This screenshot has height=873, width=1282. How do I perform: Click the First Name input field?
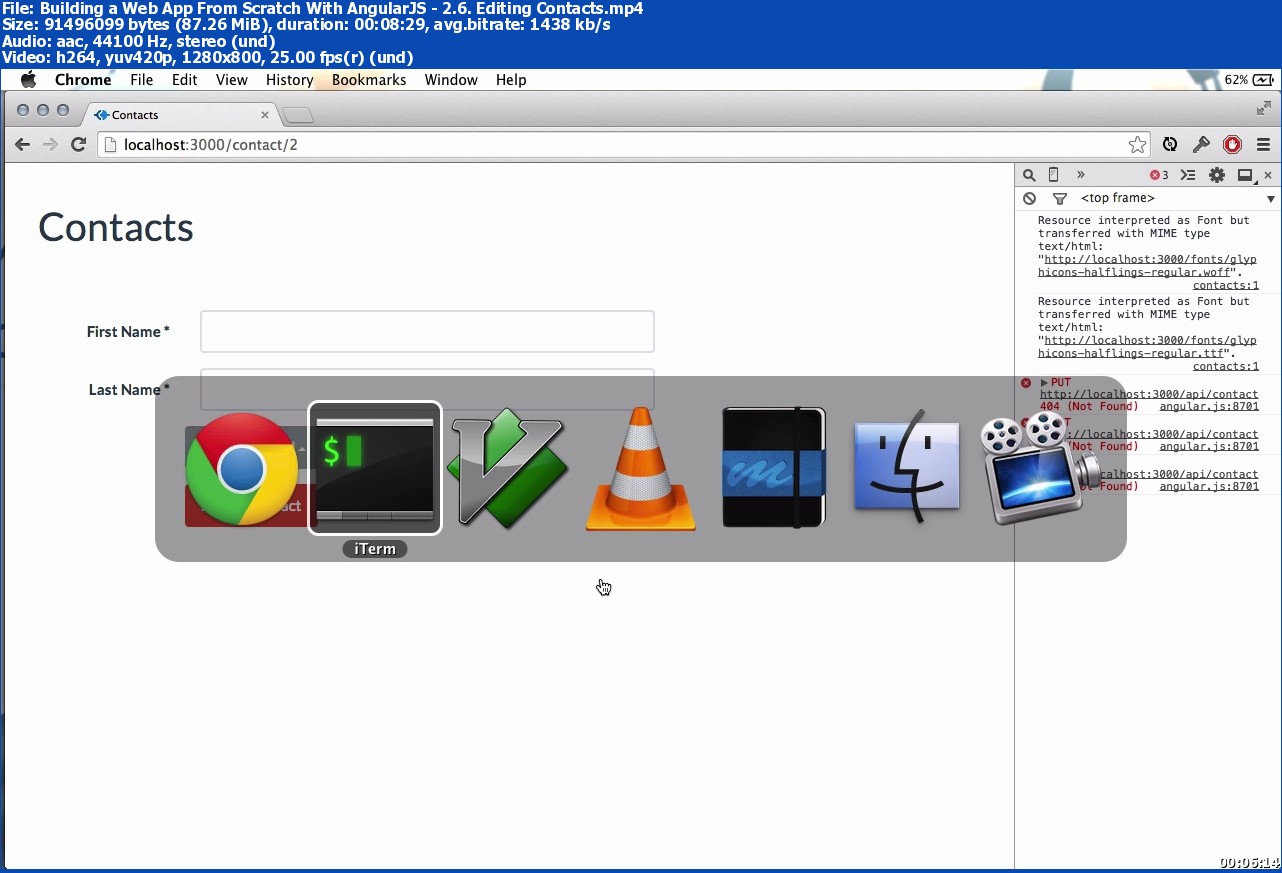tap(427, 332)
